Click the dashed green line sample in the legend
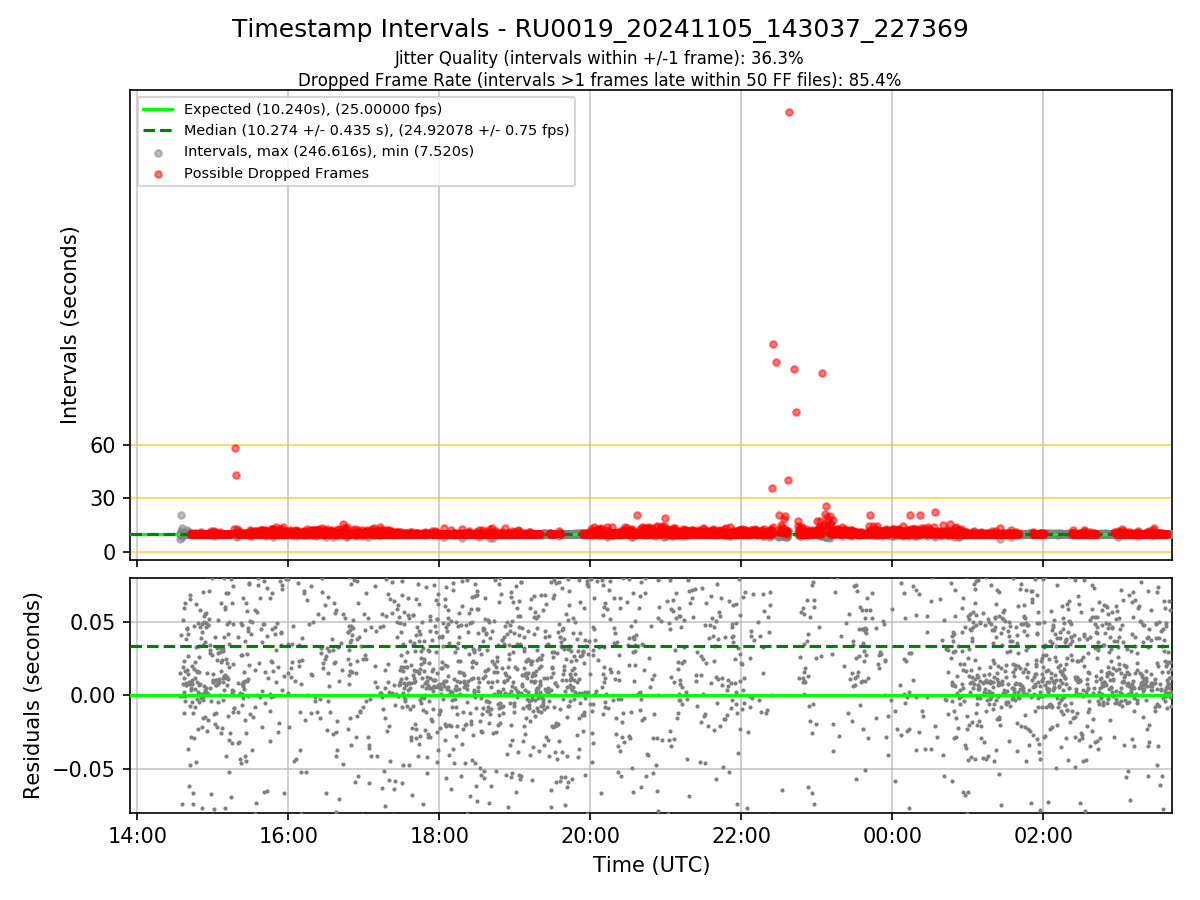Viewport: 1200px width, 900px height. point(159,130)
